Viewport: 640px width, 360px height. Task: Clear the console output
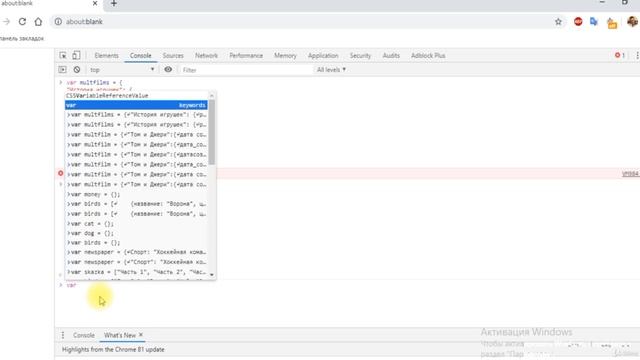(x=77, y=70)
